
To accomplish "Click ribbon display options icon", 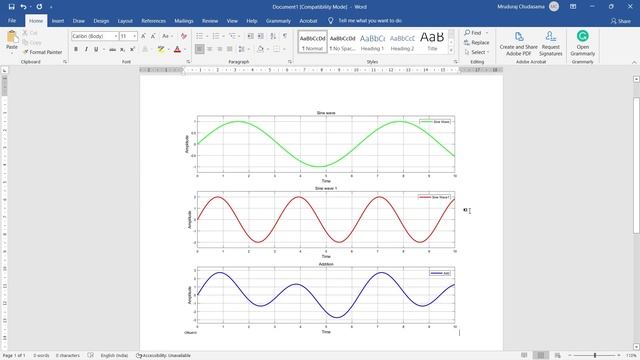I will pyautogui.click(x=573, y=7).
